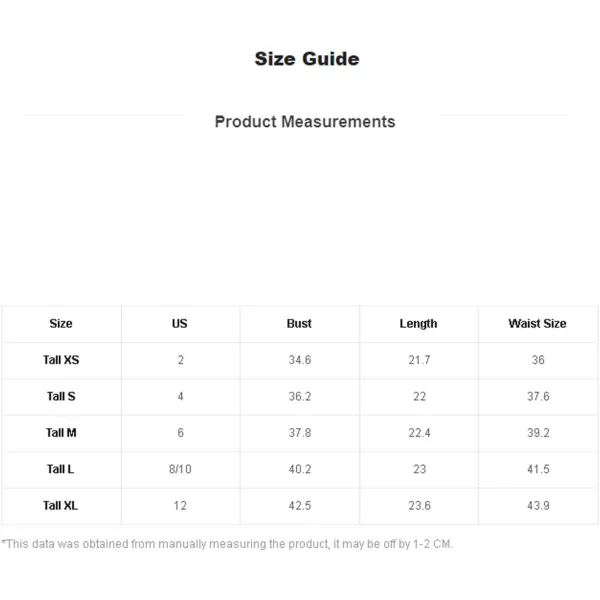Select the Size column header
Image resolution: width=600 pixels, height=600 pixels.
click(61, 324)
